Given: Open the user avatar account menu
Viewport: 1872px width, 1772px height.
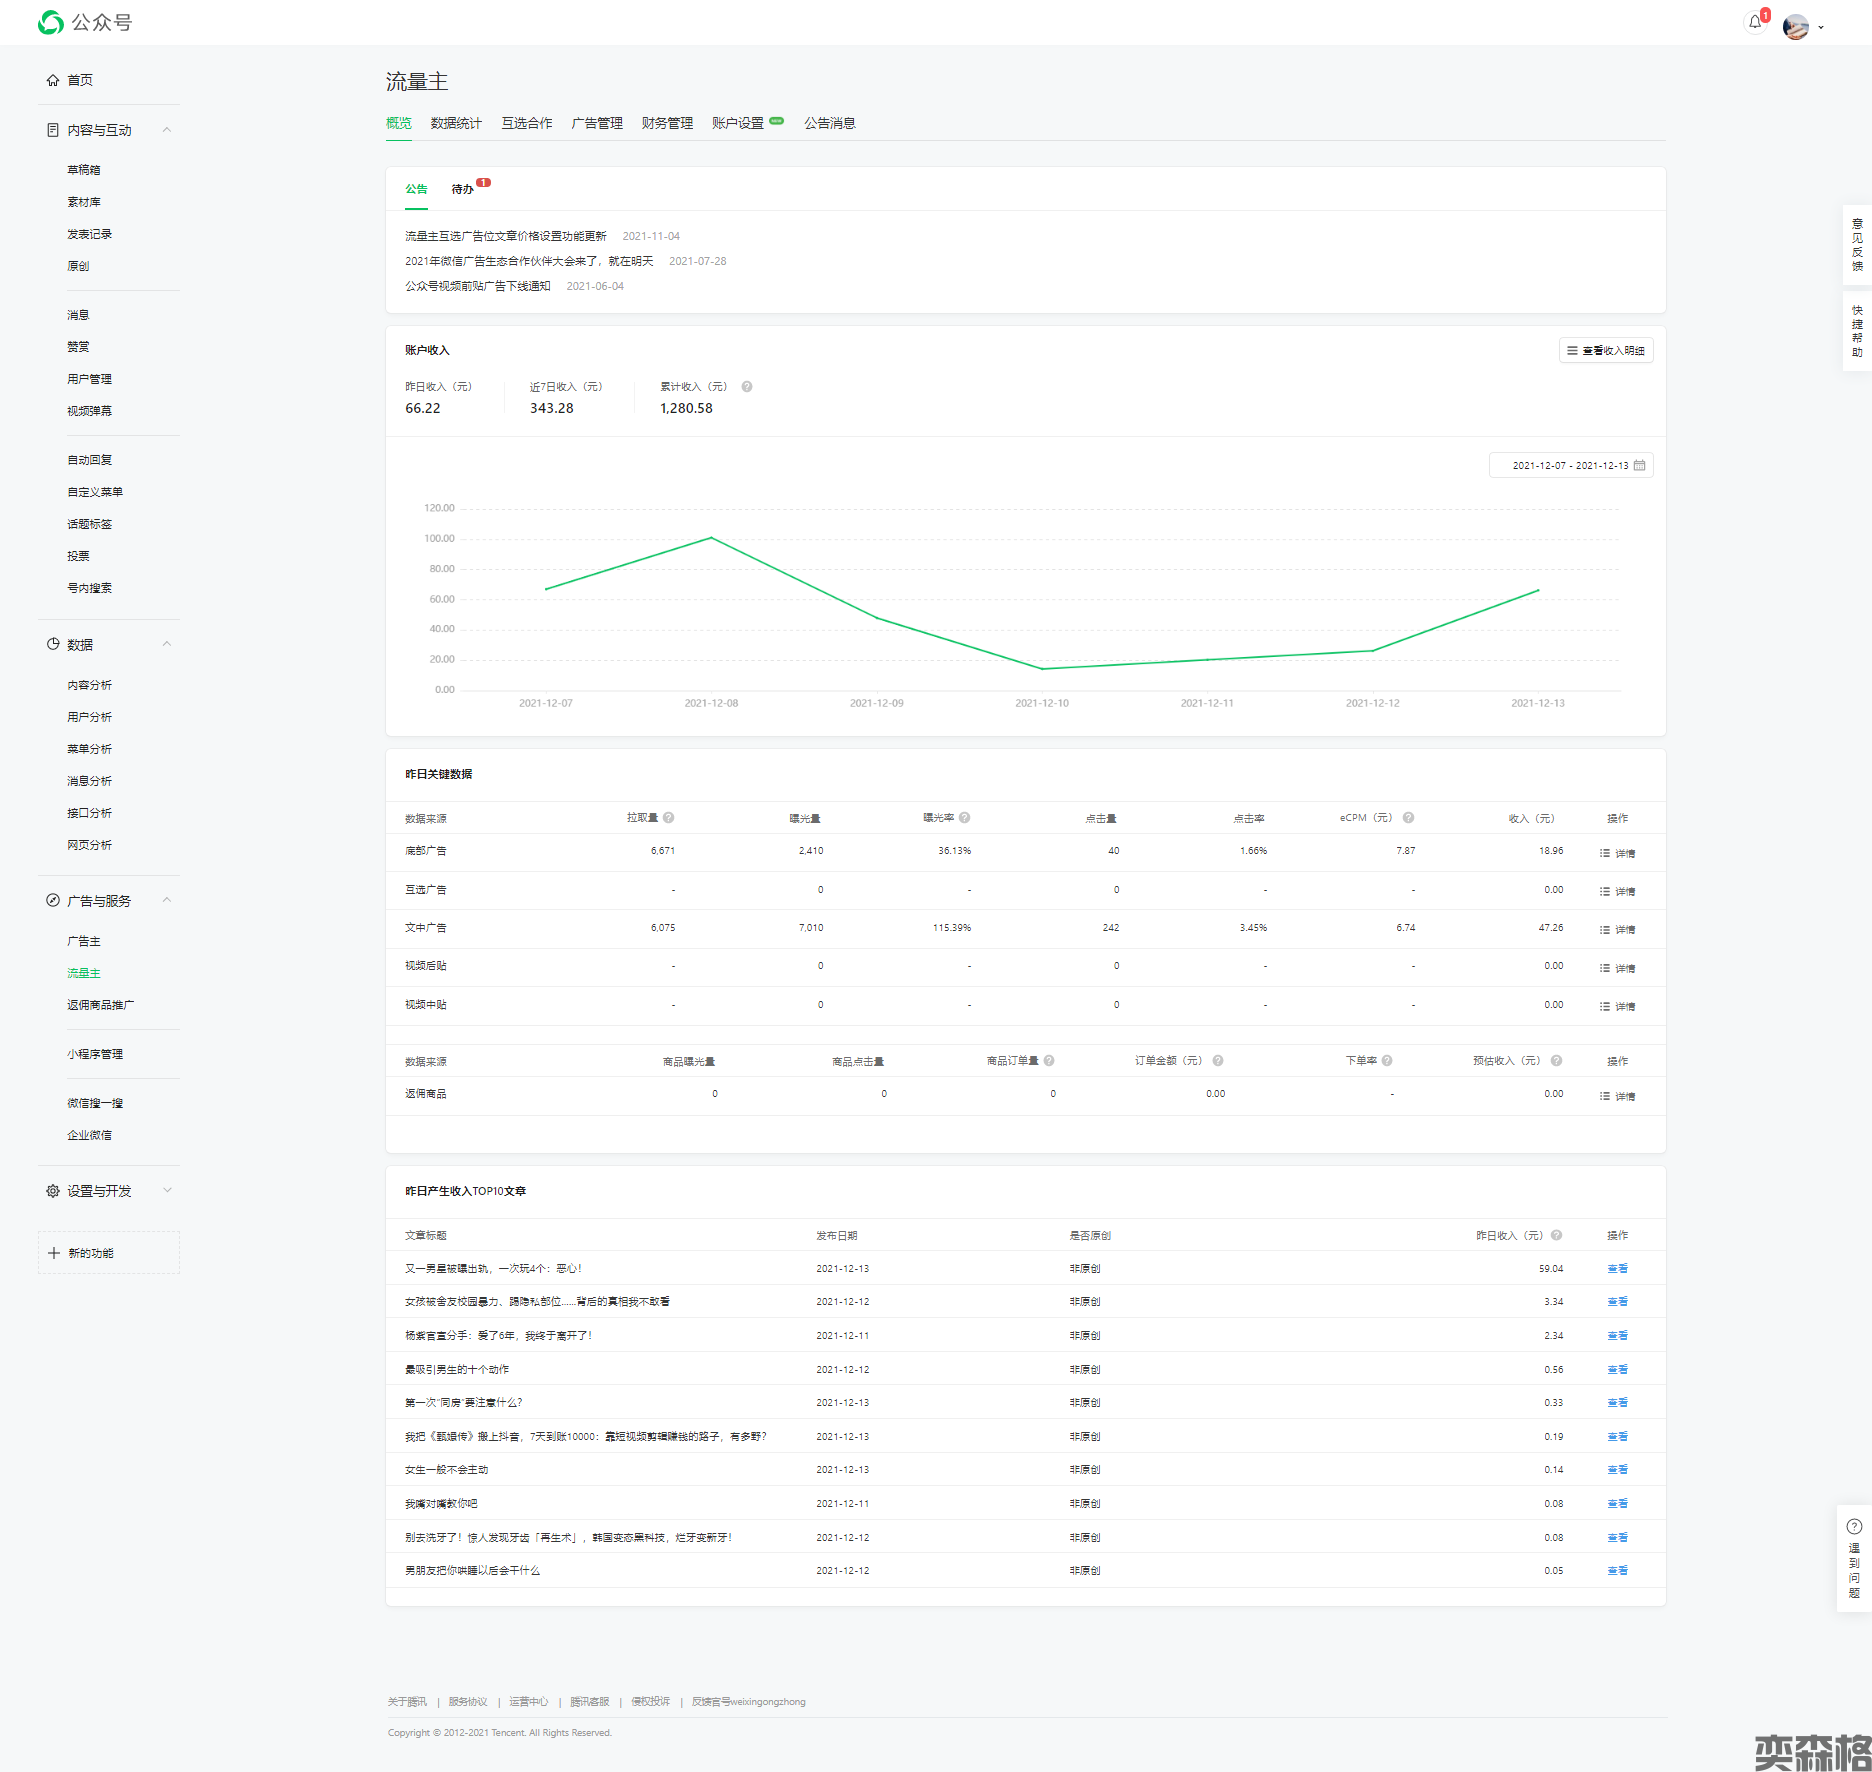Looking at the screenshot, I should [x=1797, y=27].
